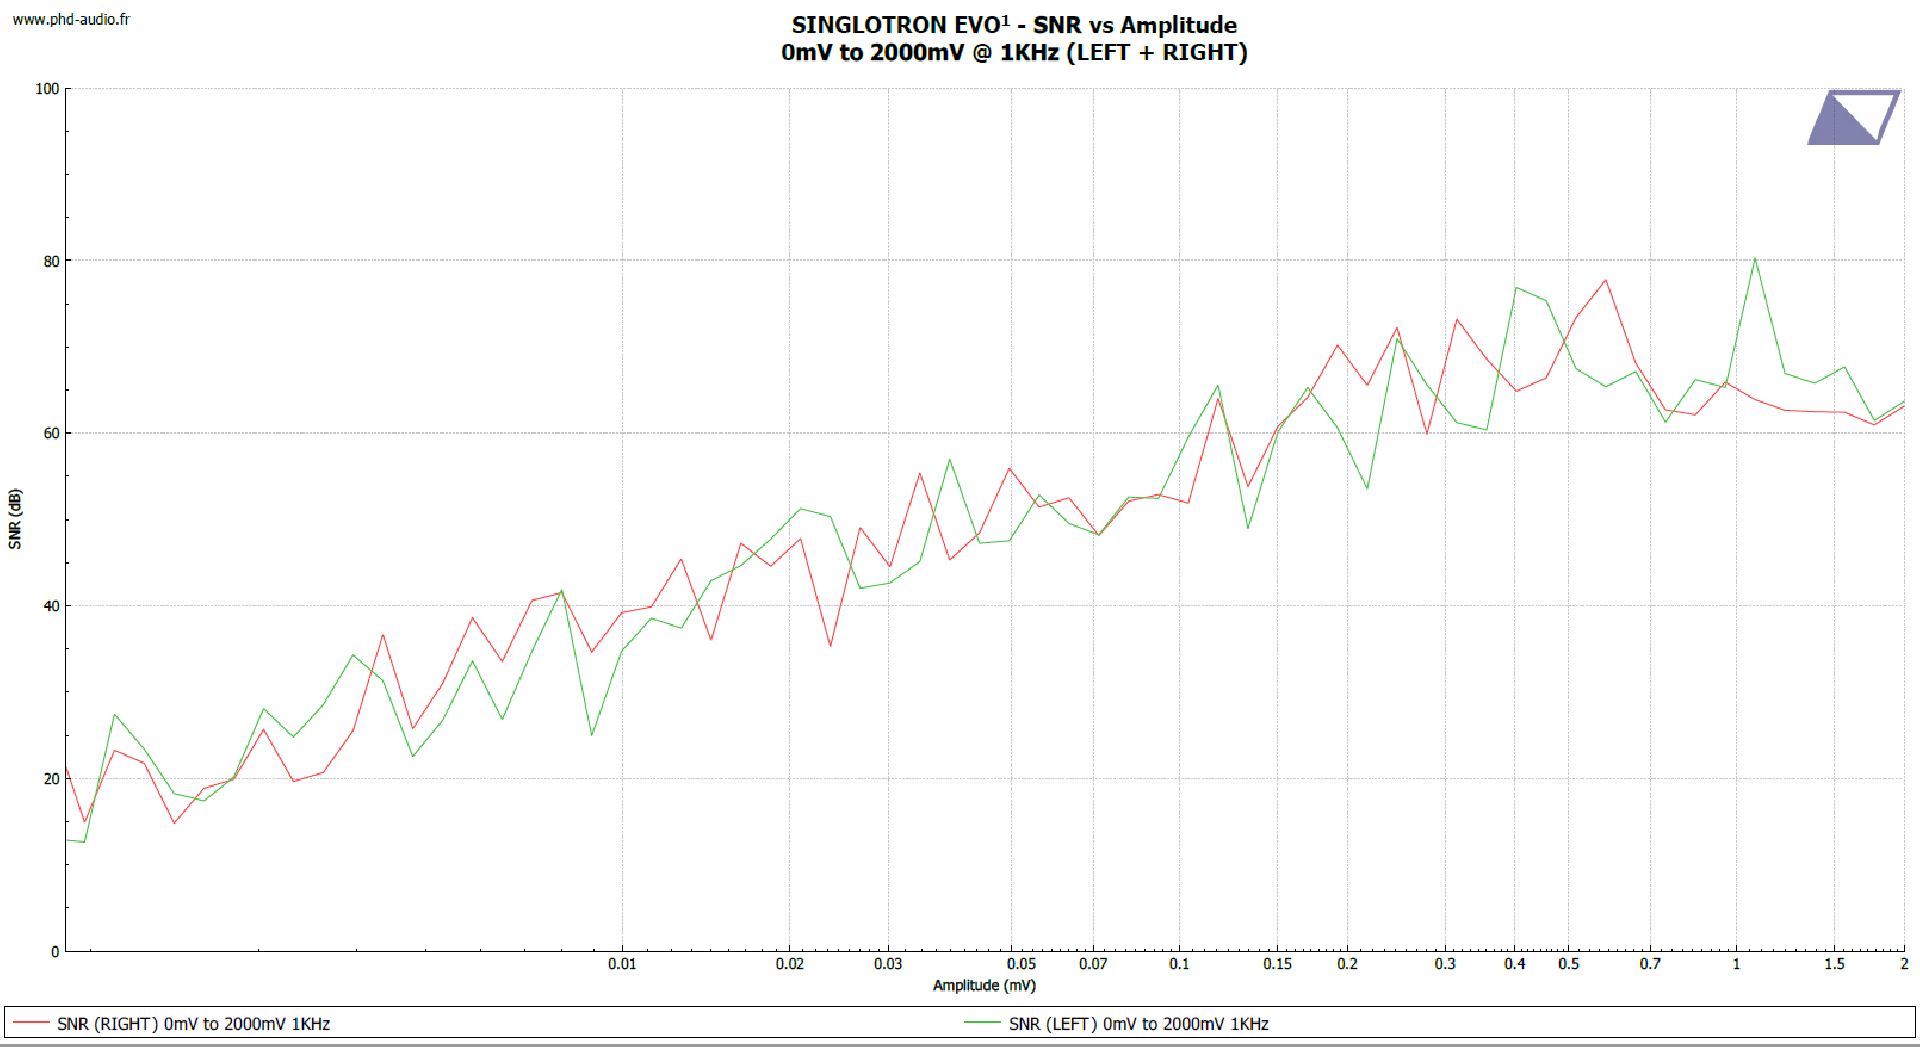Click the y-axis value 80
Viewport: 1920px width, 1047px height.
[51, 262]
